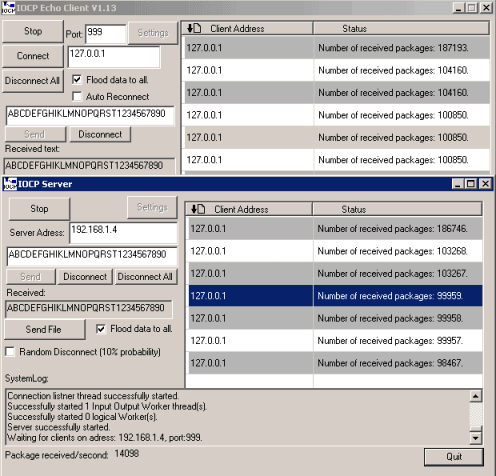Click SystemLog scrollbar down arrow
The height and width of the screenshot is (476, 496).
coord(476,438)
